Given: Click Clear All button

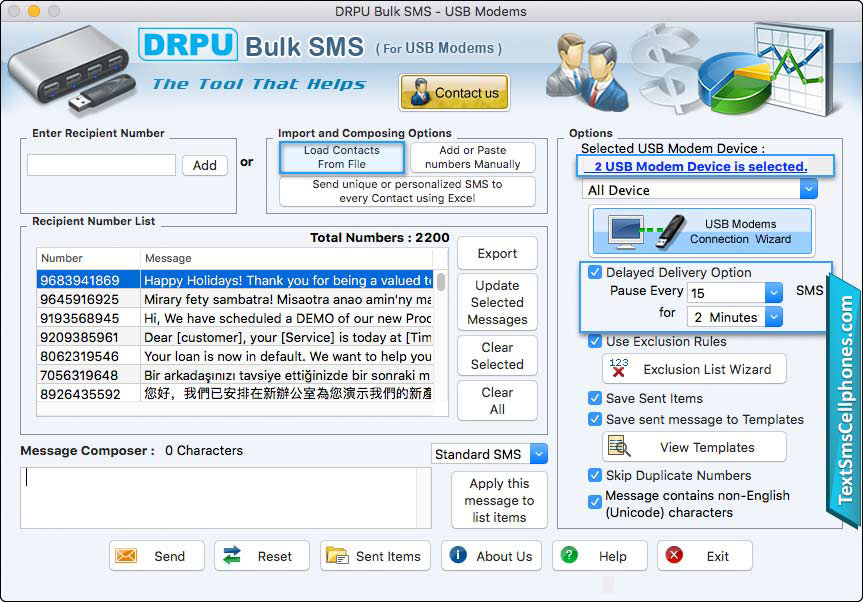Looking at the screenshot, I should 497,401.
